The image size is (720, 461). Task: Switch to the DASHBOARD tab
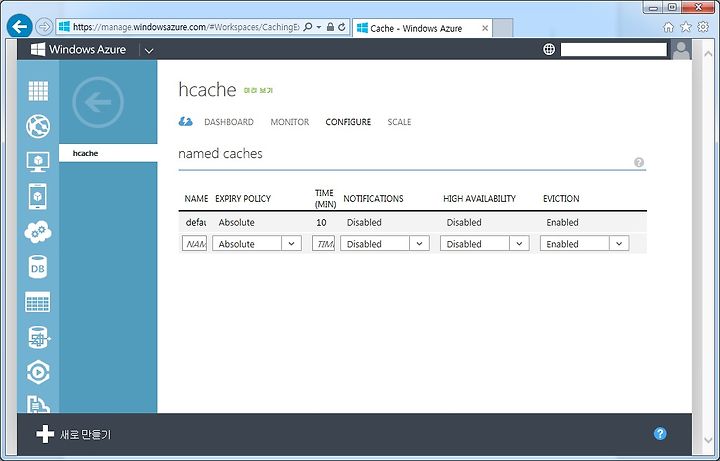tap(229, 122)
